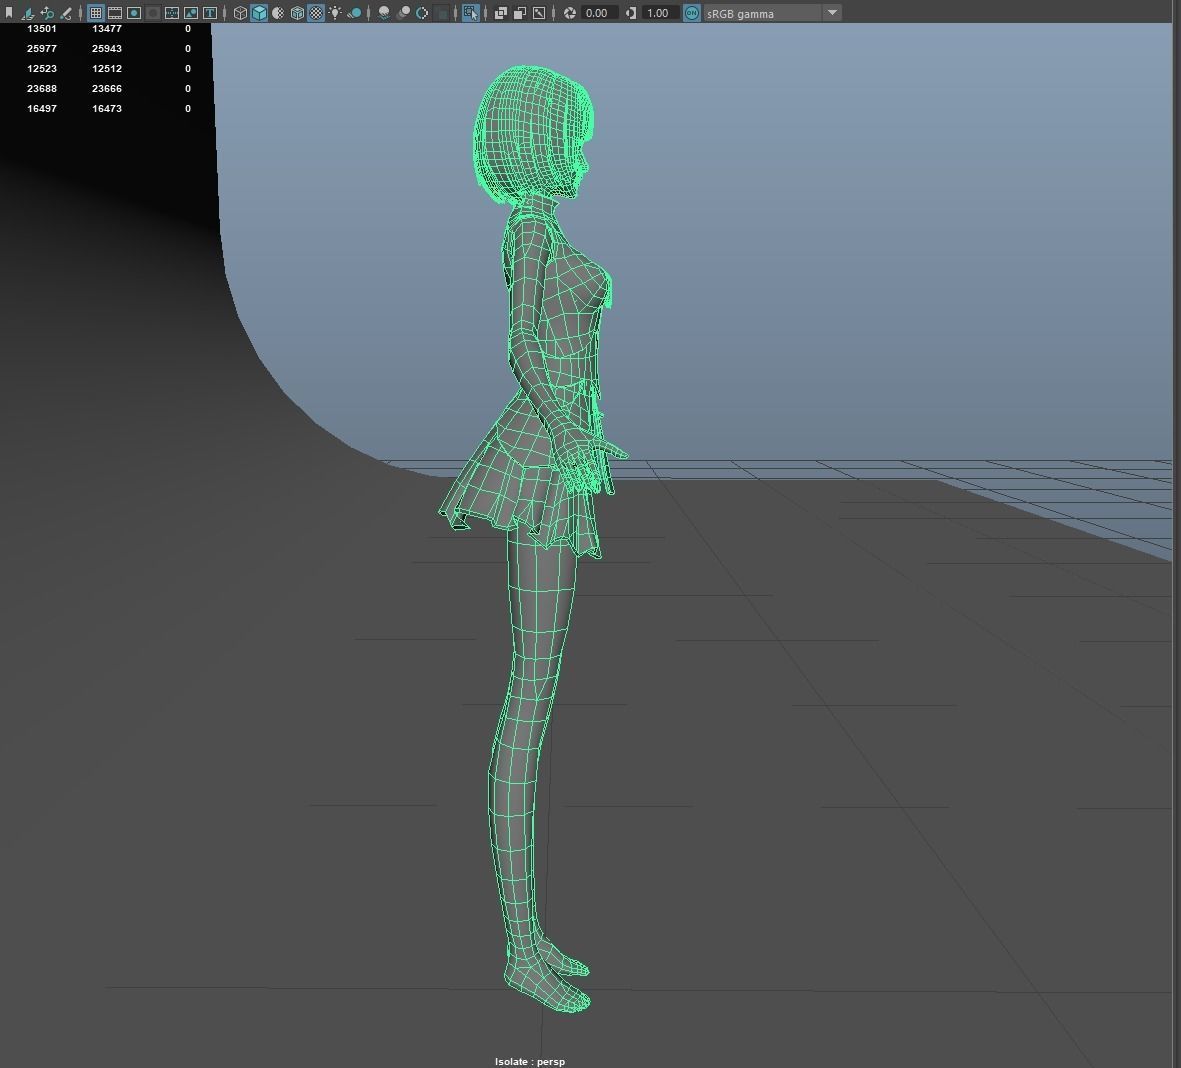Enable screen space ambient occlusion

(x=384, y=13)
